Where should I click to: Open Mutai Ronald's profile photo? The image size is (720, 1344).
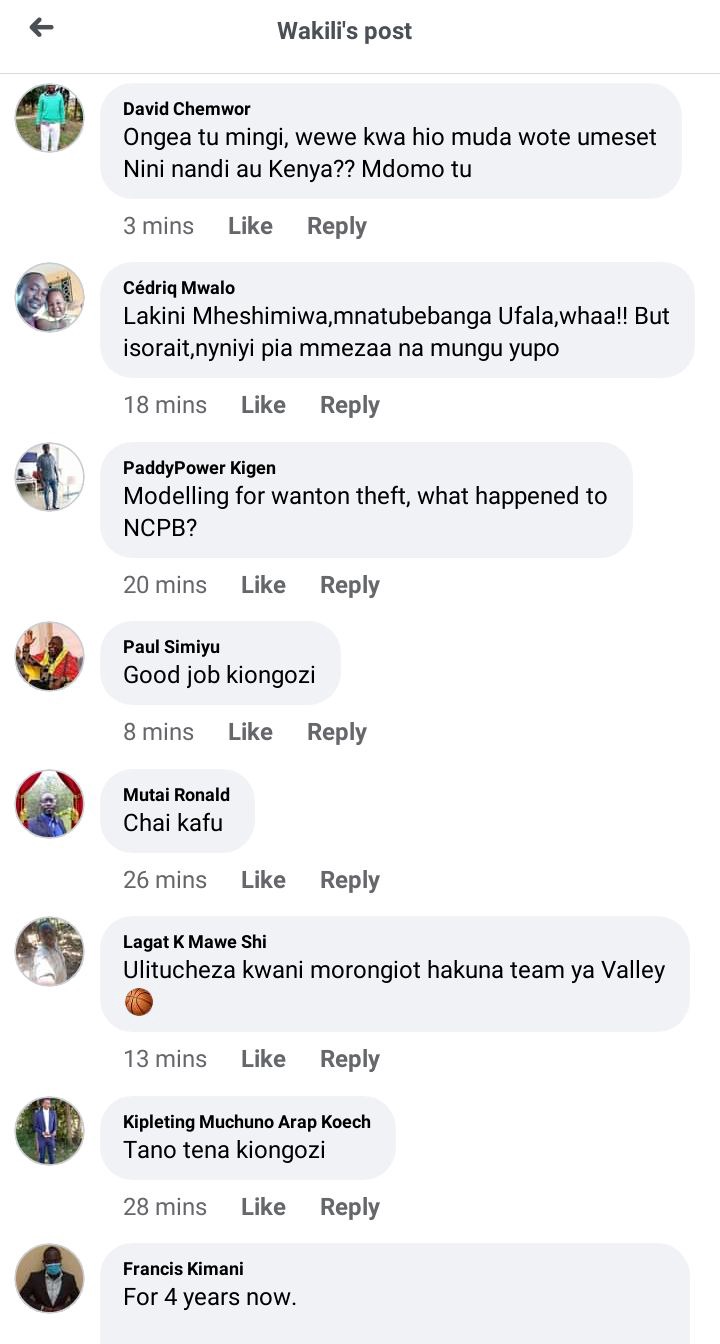49,804
